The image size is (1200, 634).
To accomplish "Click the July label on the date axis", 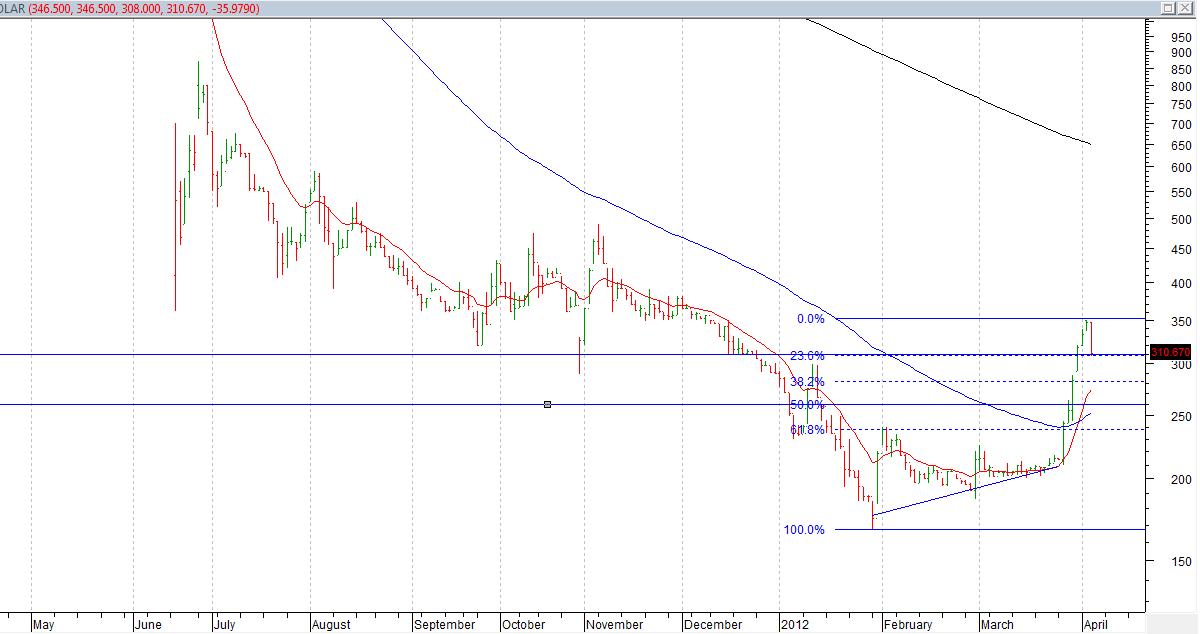I will [x=224, y=625].
